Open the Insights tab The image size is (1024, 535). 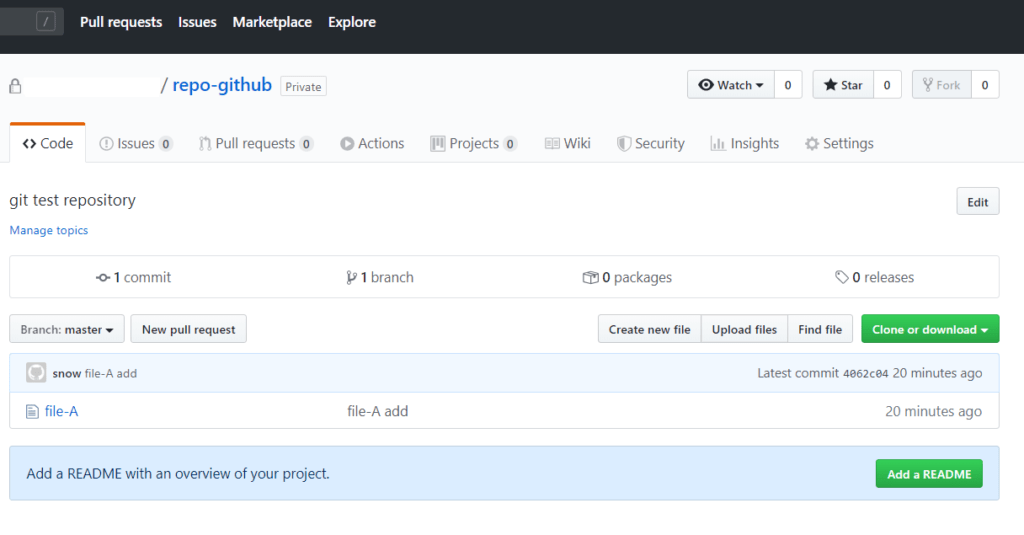(744, 143)
